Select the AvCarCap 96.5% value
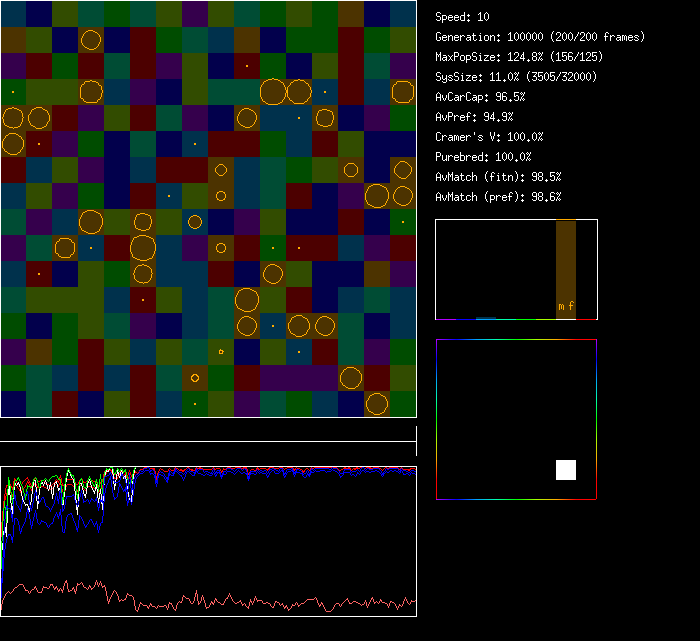The width and height of the screenshot is (700, 641). [x=480, y=97]
